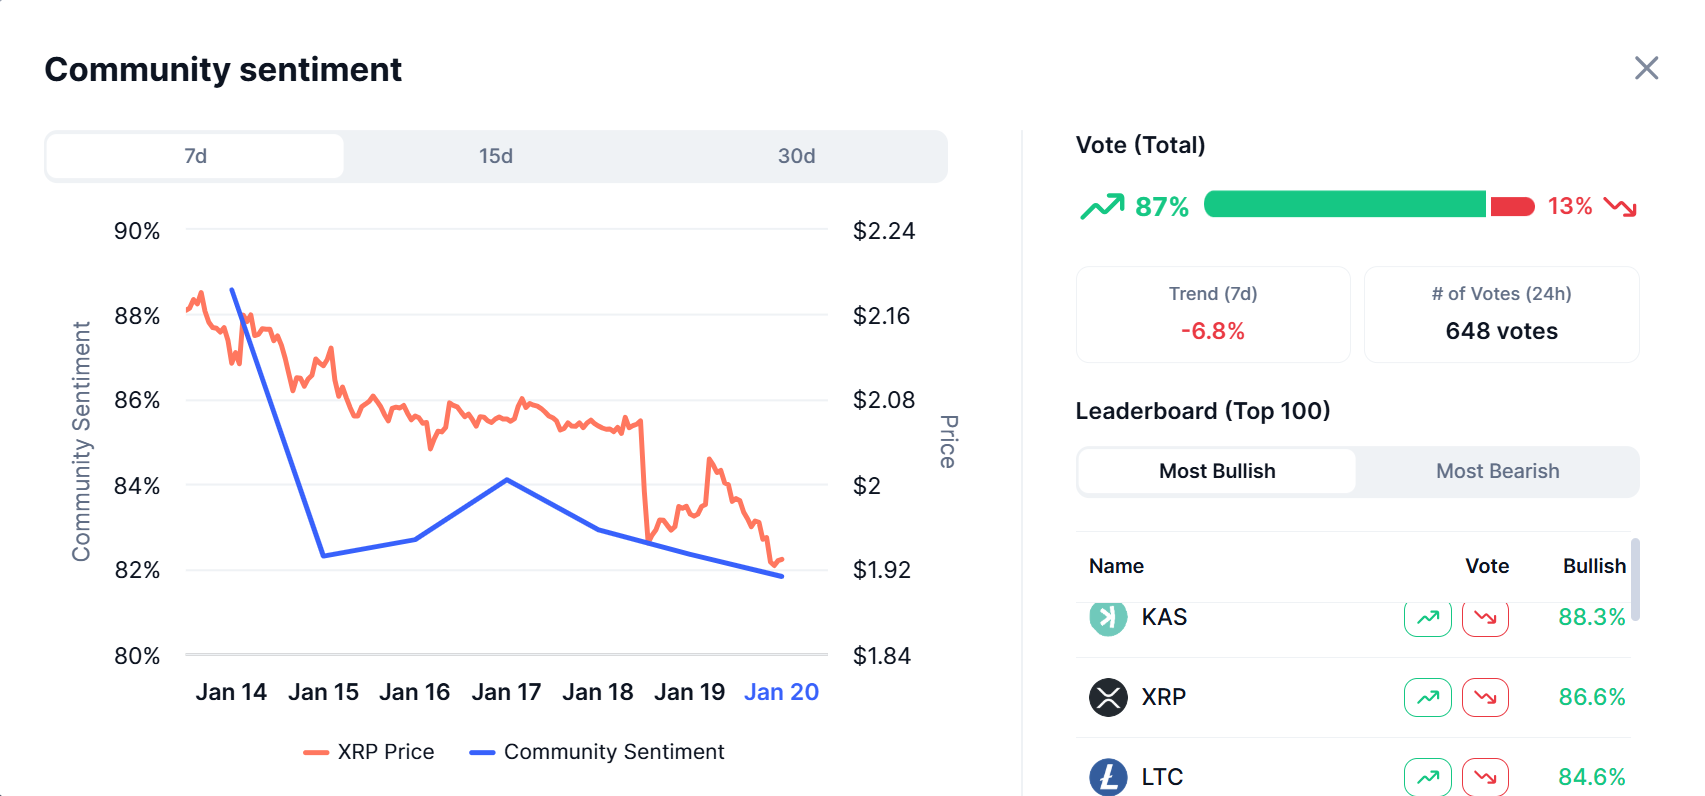Switch chart to 15d range
Viewport: 1705px width, 796px height.
pyautogui.click(x=496, y=156)
